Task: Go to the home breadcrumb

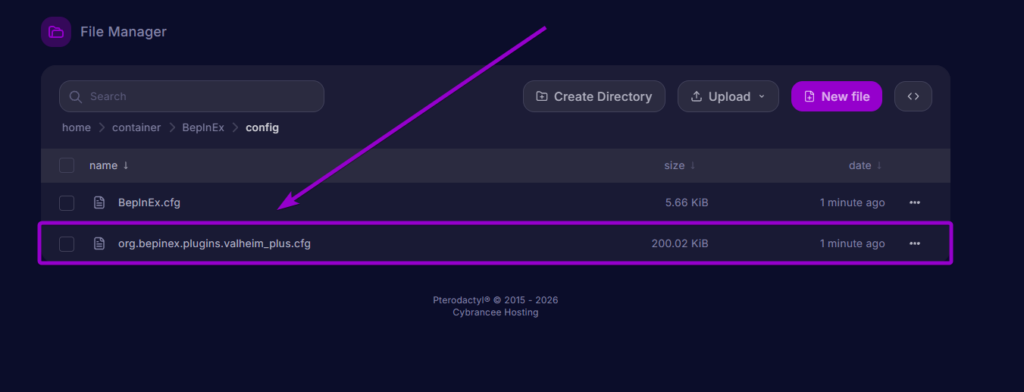Action: pos(76,127)
